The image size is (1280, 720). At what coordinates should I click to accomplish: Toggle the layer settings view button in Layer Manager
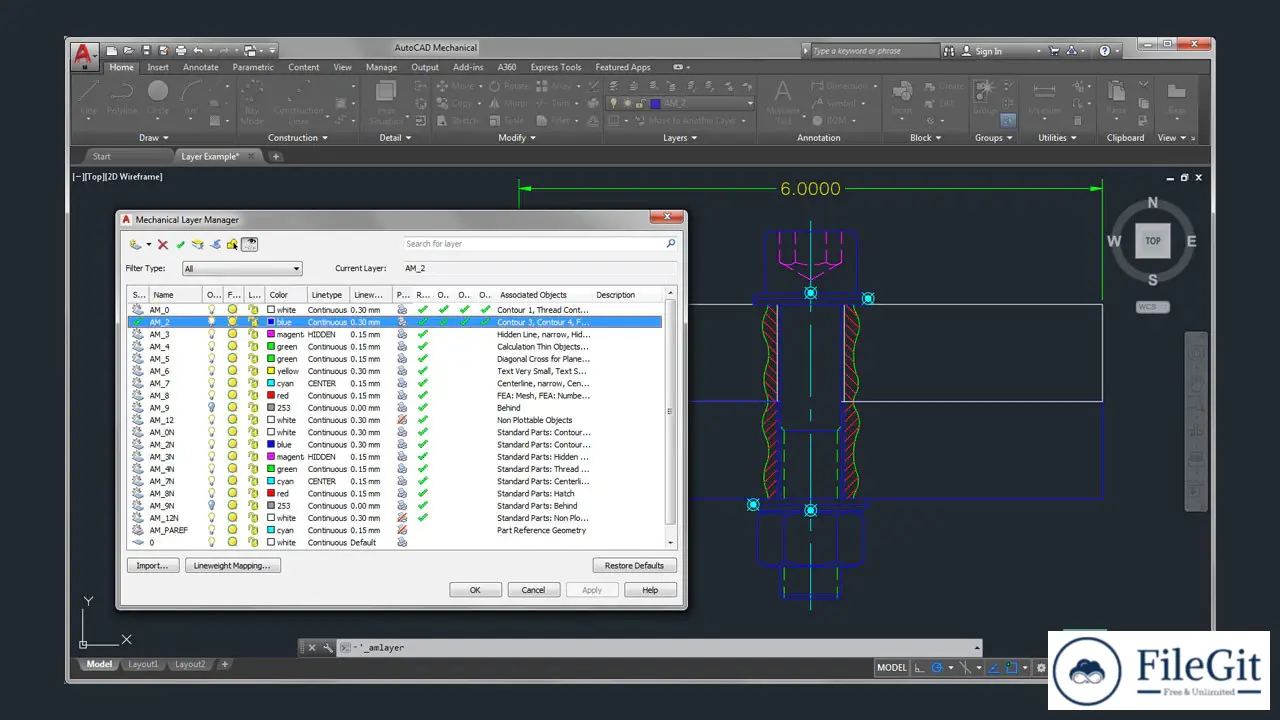click(x=249, y=244)
